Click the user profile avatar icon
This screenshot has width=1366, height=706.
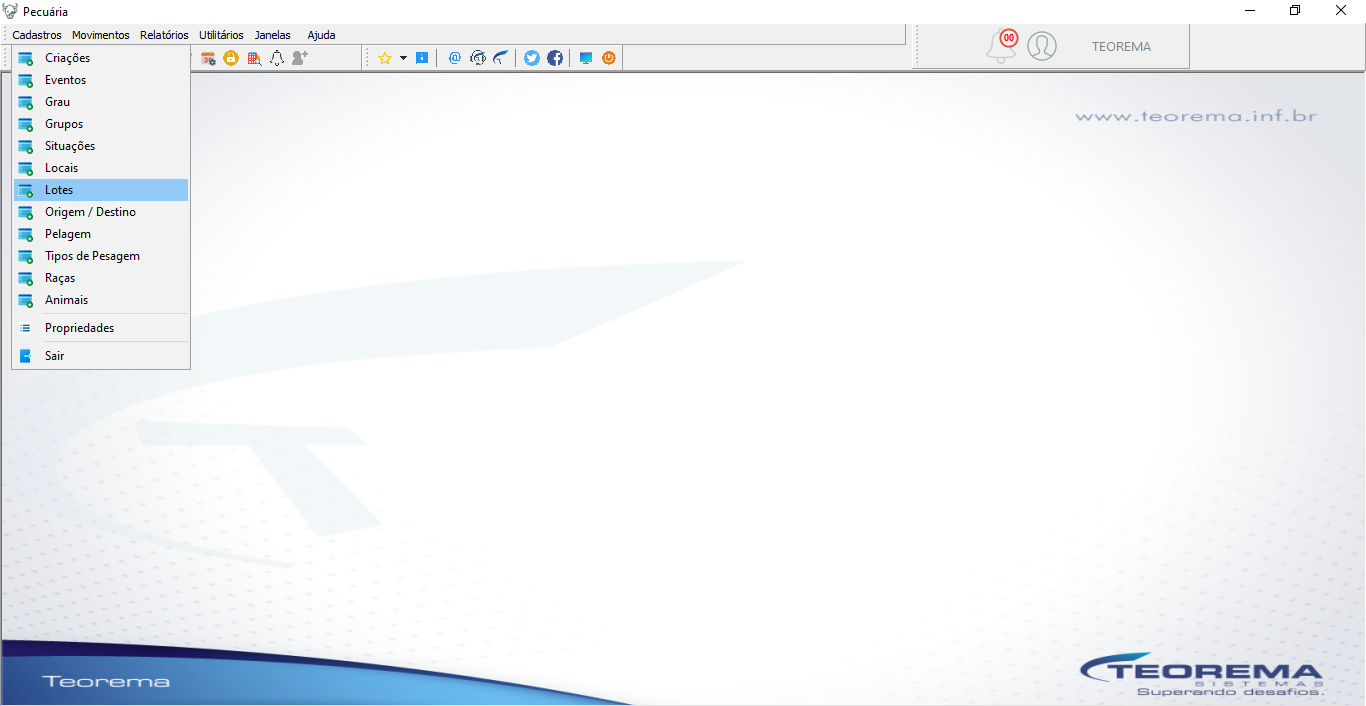pyautogui.click(x=1042, y=46)
